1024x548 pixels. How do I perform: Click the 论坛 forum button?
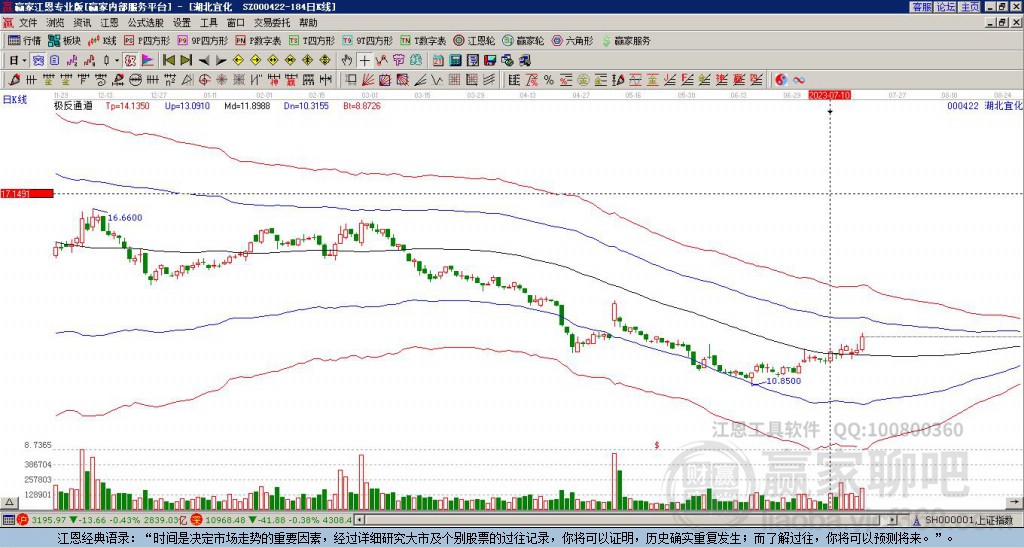pos(946,7)
